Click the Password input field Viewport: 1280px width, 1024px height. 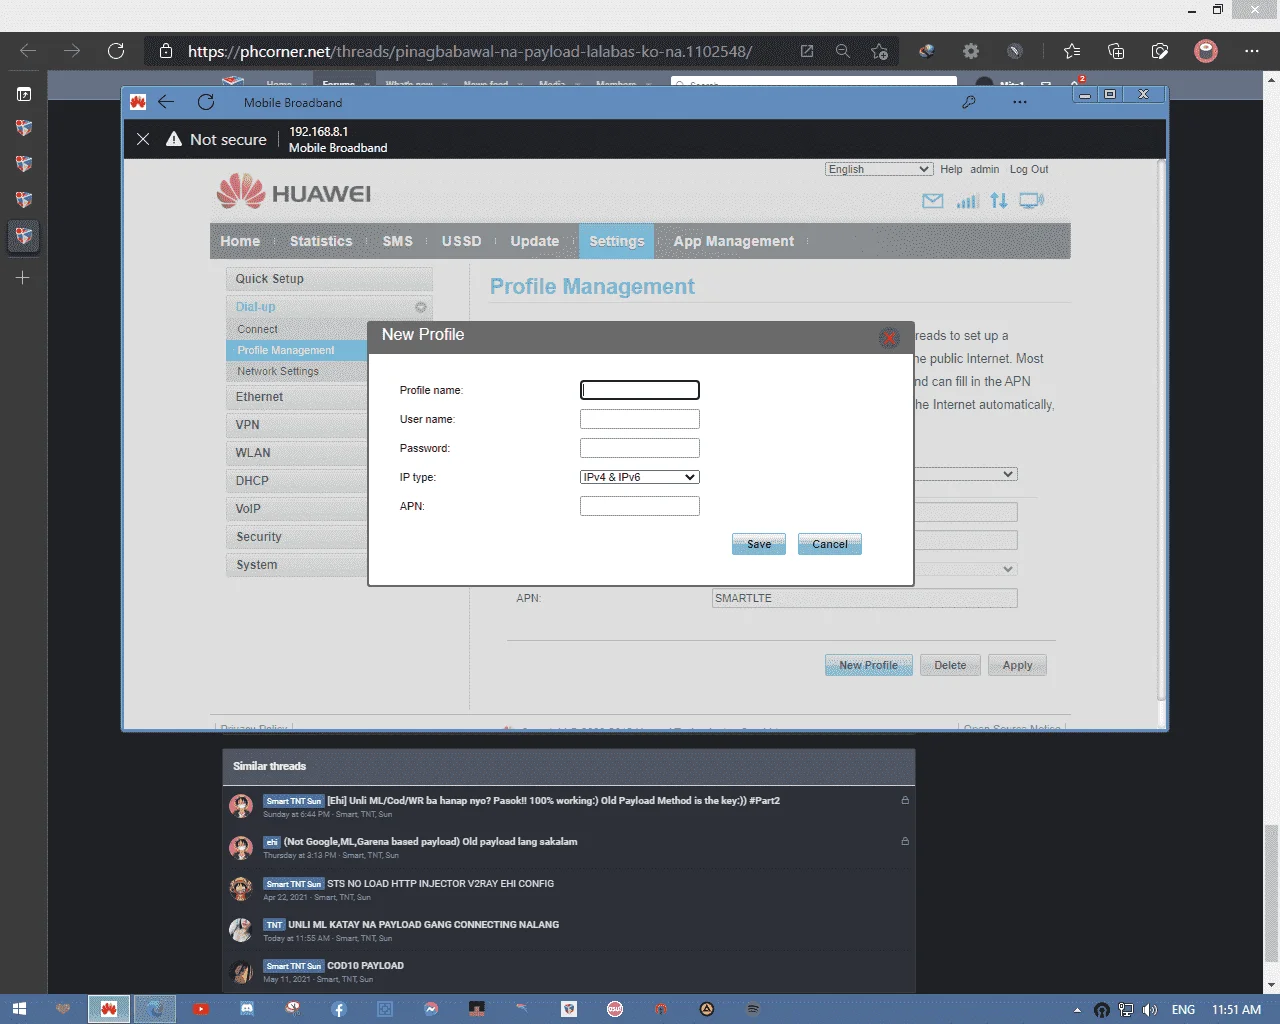pos(640,448)
